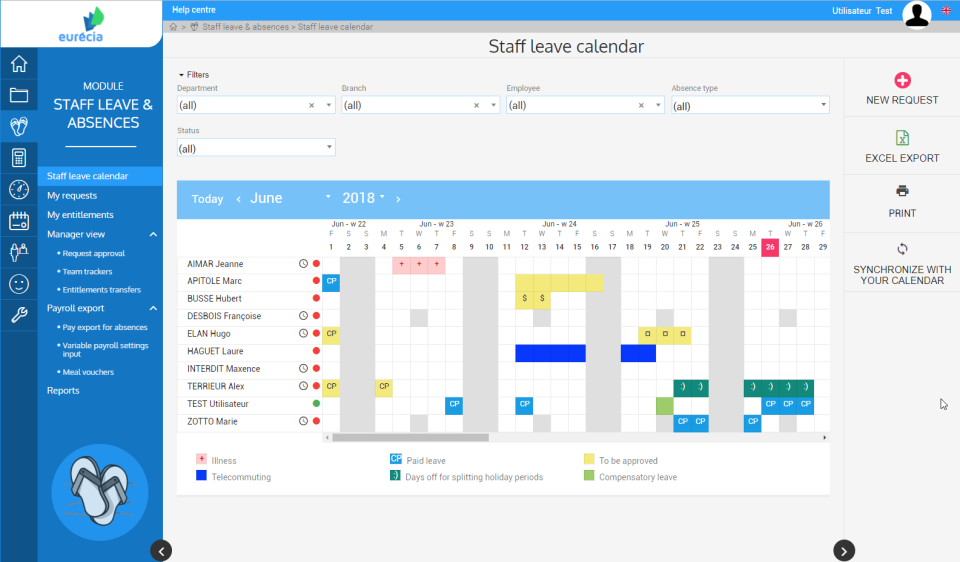
Task: Open the Status filter dropdown
Action: point(329,148)
